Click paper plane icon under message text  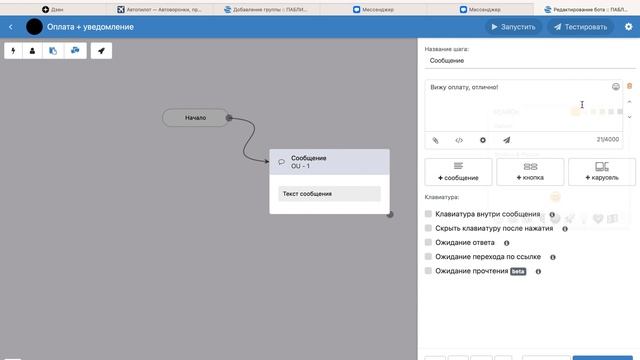click(507, 140)
